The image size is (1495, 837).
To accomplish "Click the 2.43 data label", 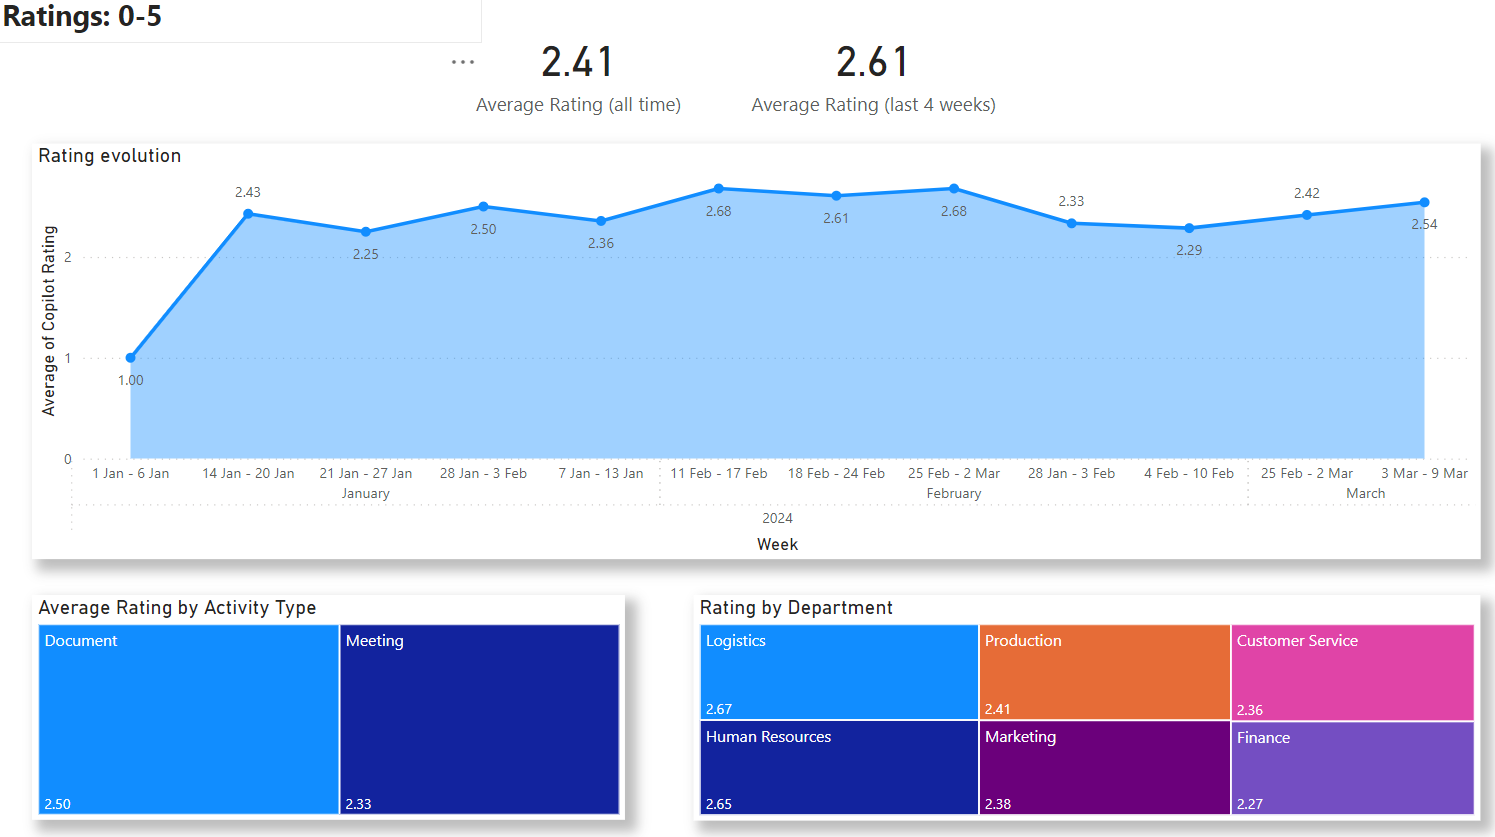I will pyautogui.click(x=248, y=192).
